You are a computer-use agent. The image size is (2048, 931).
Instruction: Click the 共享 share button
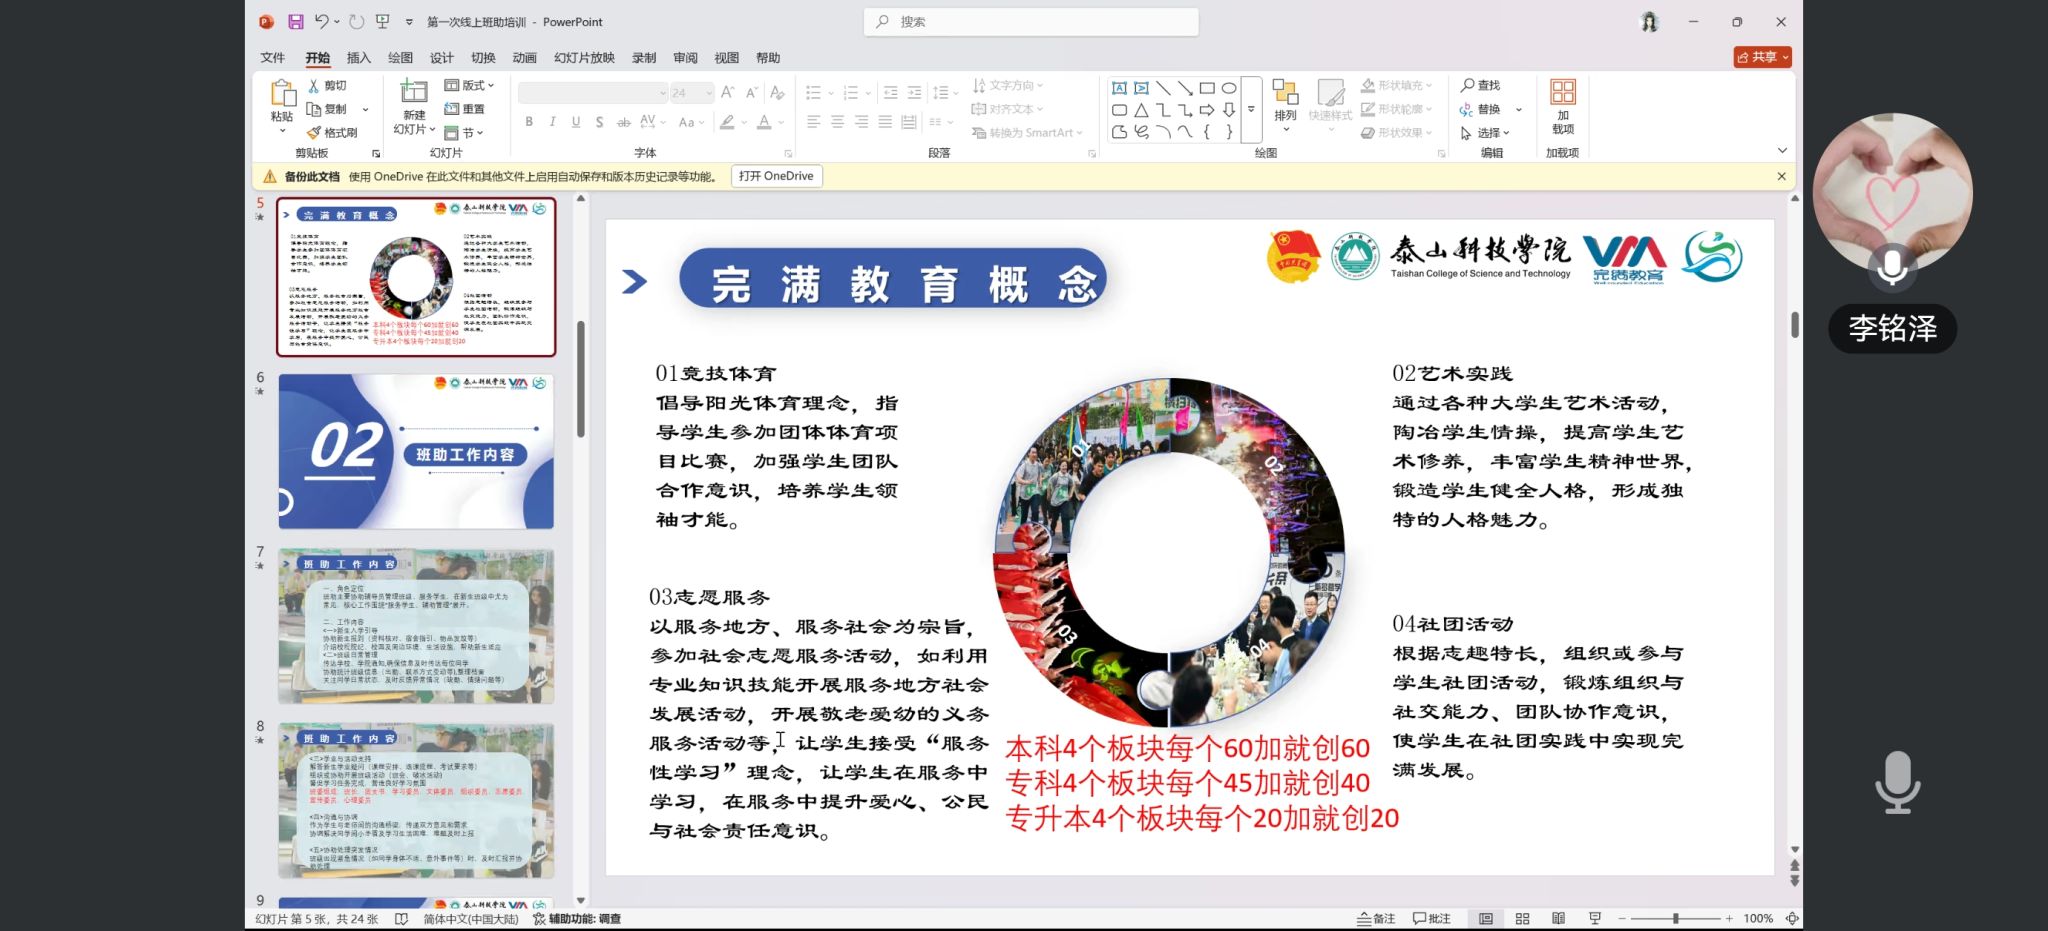[x=1762, y=57]
